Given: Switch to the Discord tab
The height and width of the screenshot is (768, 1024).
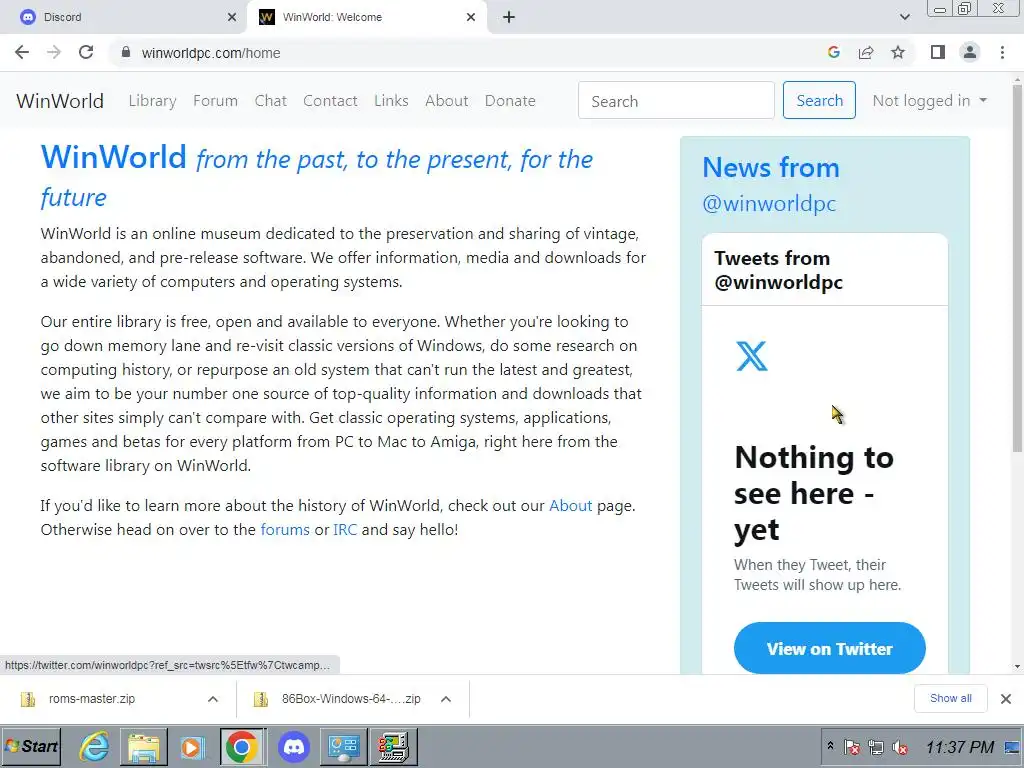Looking at the screenshot, I should pos(123,17).
